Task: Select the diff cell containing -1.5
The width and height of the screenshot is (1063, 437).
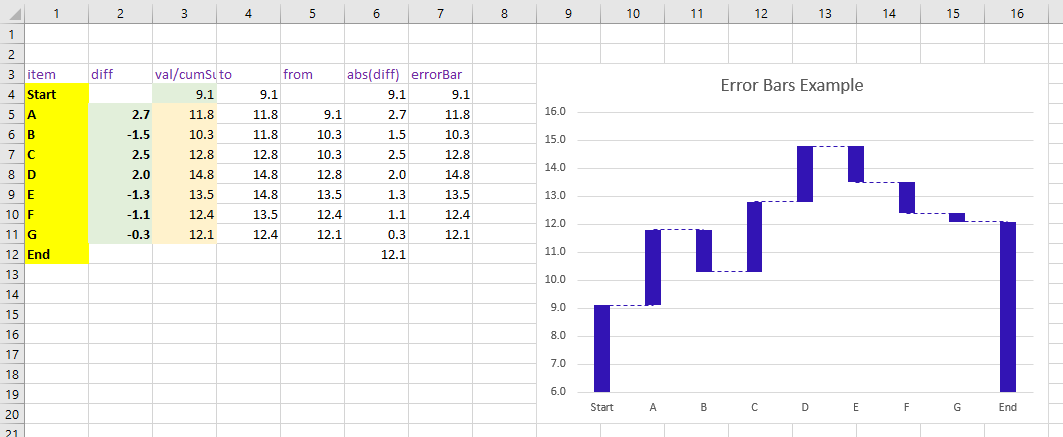Action: [120, 134]
